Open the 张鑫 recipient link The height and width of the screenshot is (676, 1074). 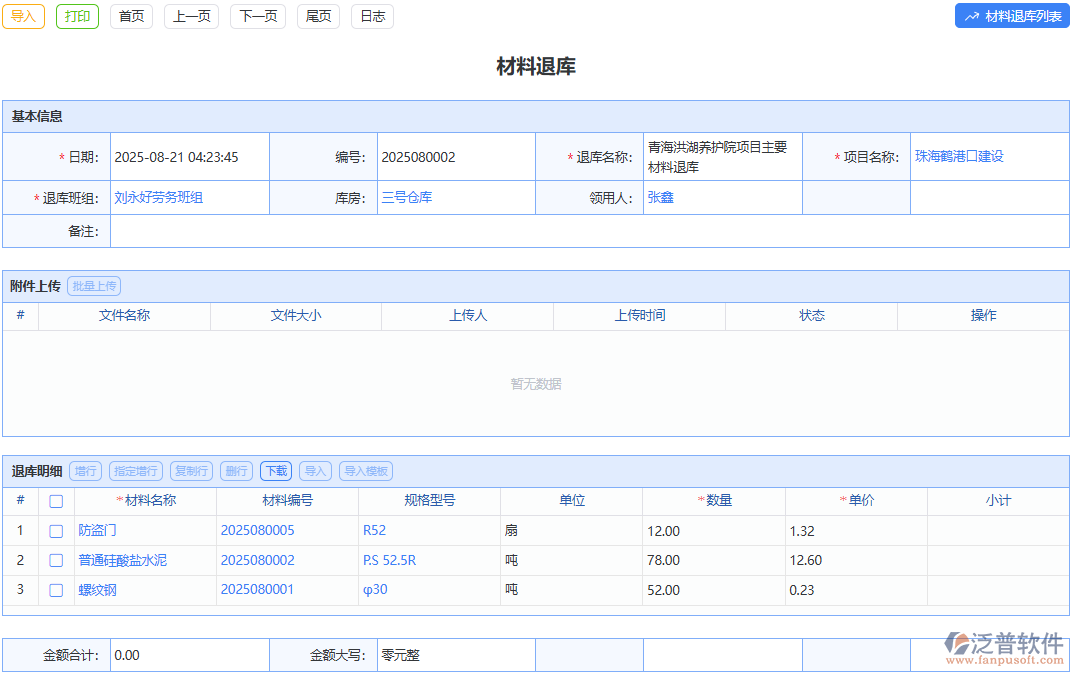[x=661, y=198]
